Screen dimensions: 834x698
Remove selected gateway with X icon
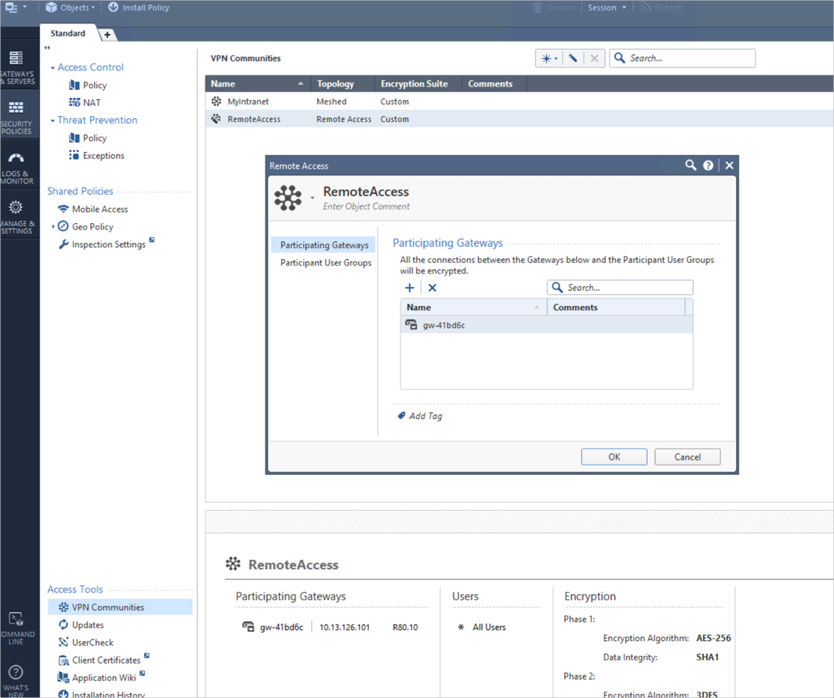[x=432, y=288]
